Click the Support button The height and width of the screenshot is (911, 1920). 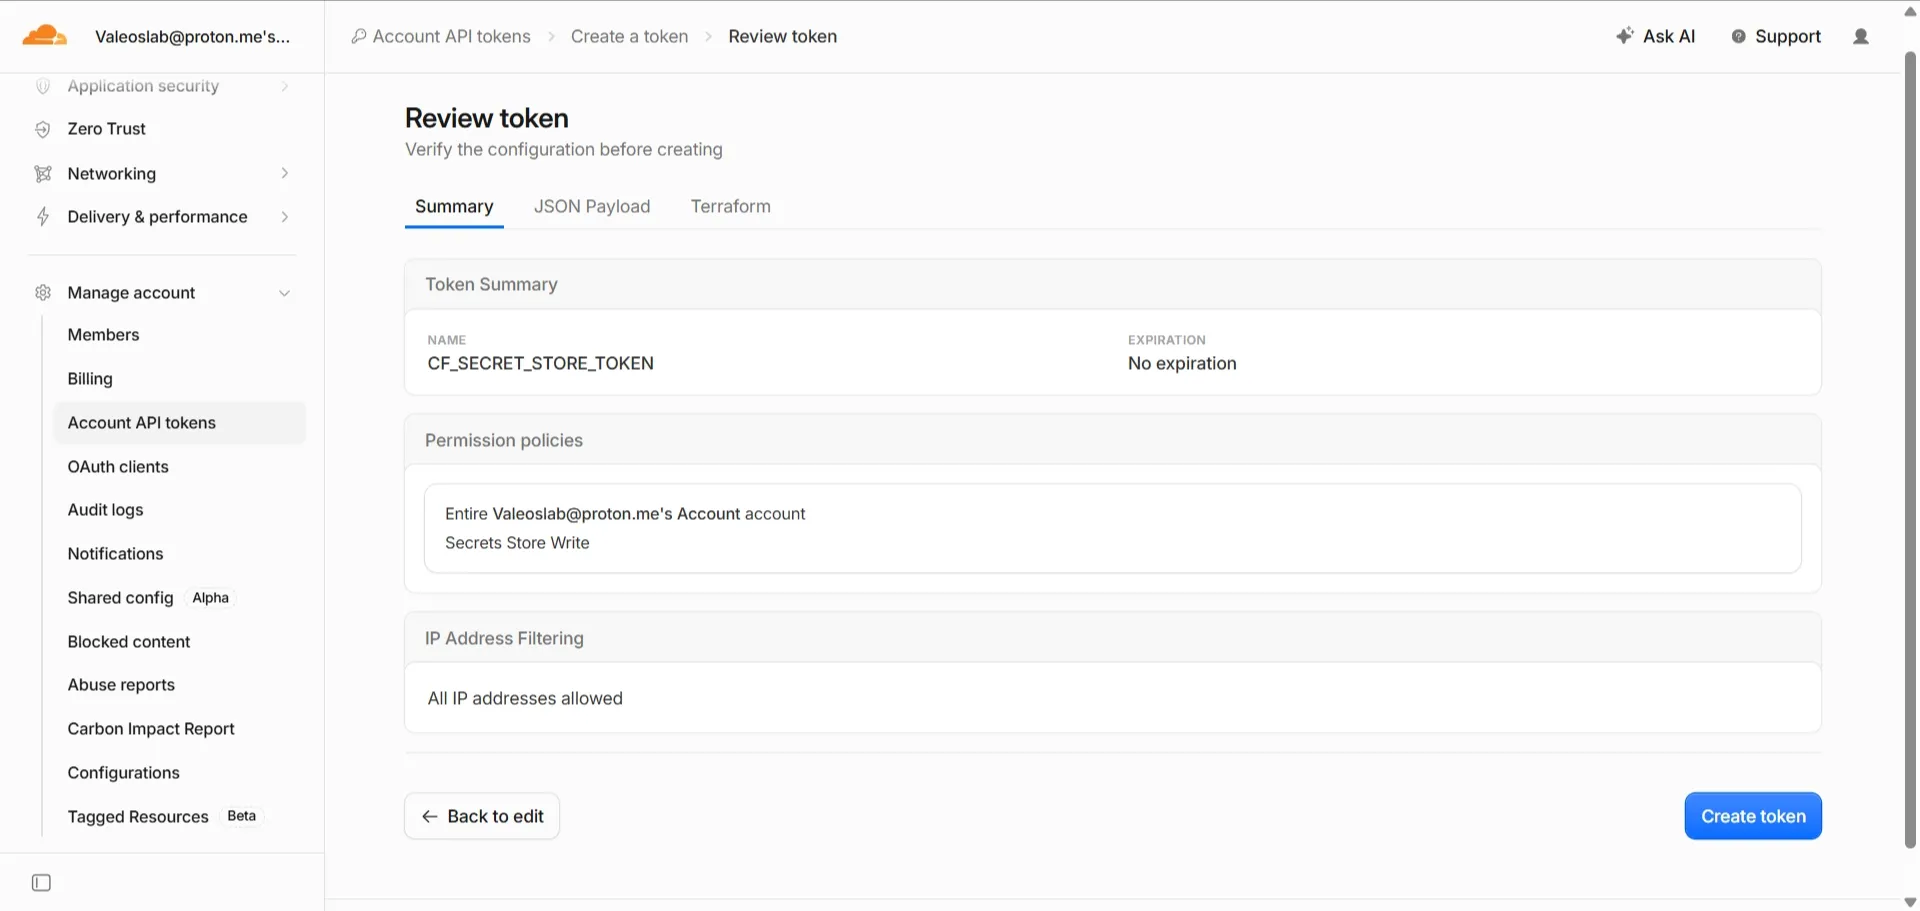tap(1776, 37)
